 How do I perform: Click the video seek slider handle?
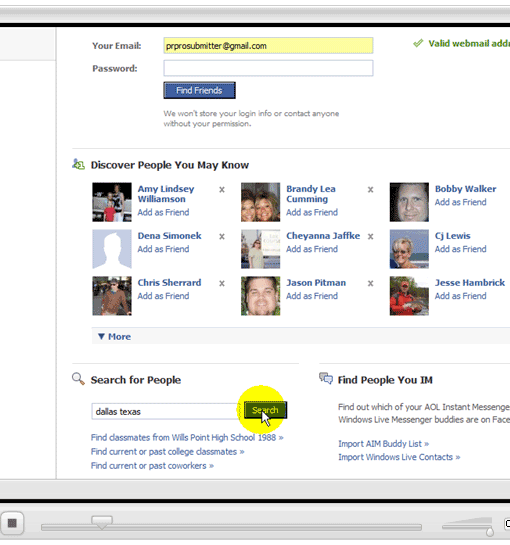(x=102, y=522)
